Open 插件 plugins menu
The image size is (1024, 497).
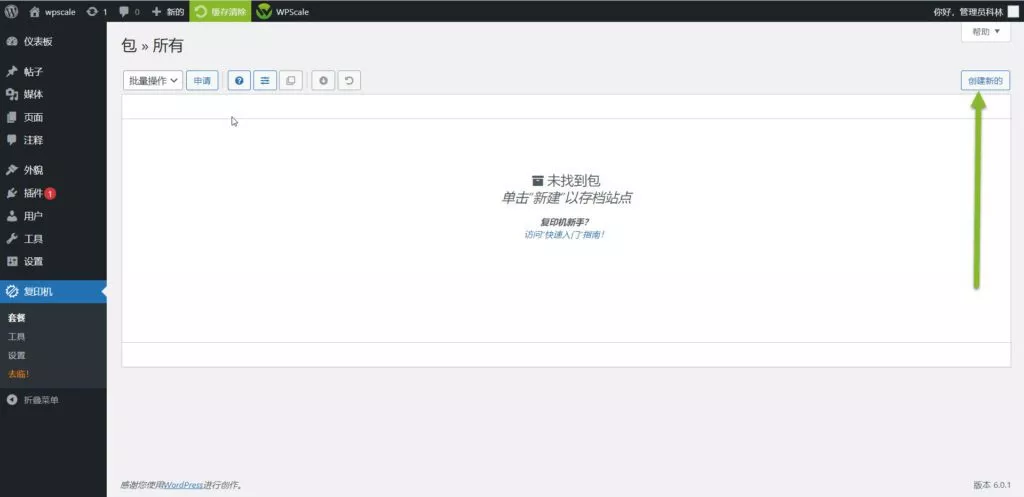[x=33, y=193]
